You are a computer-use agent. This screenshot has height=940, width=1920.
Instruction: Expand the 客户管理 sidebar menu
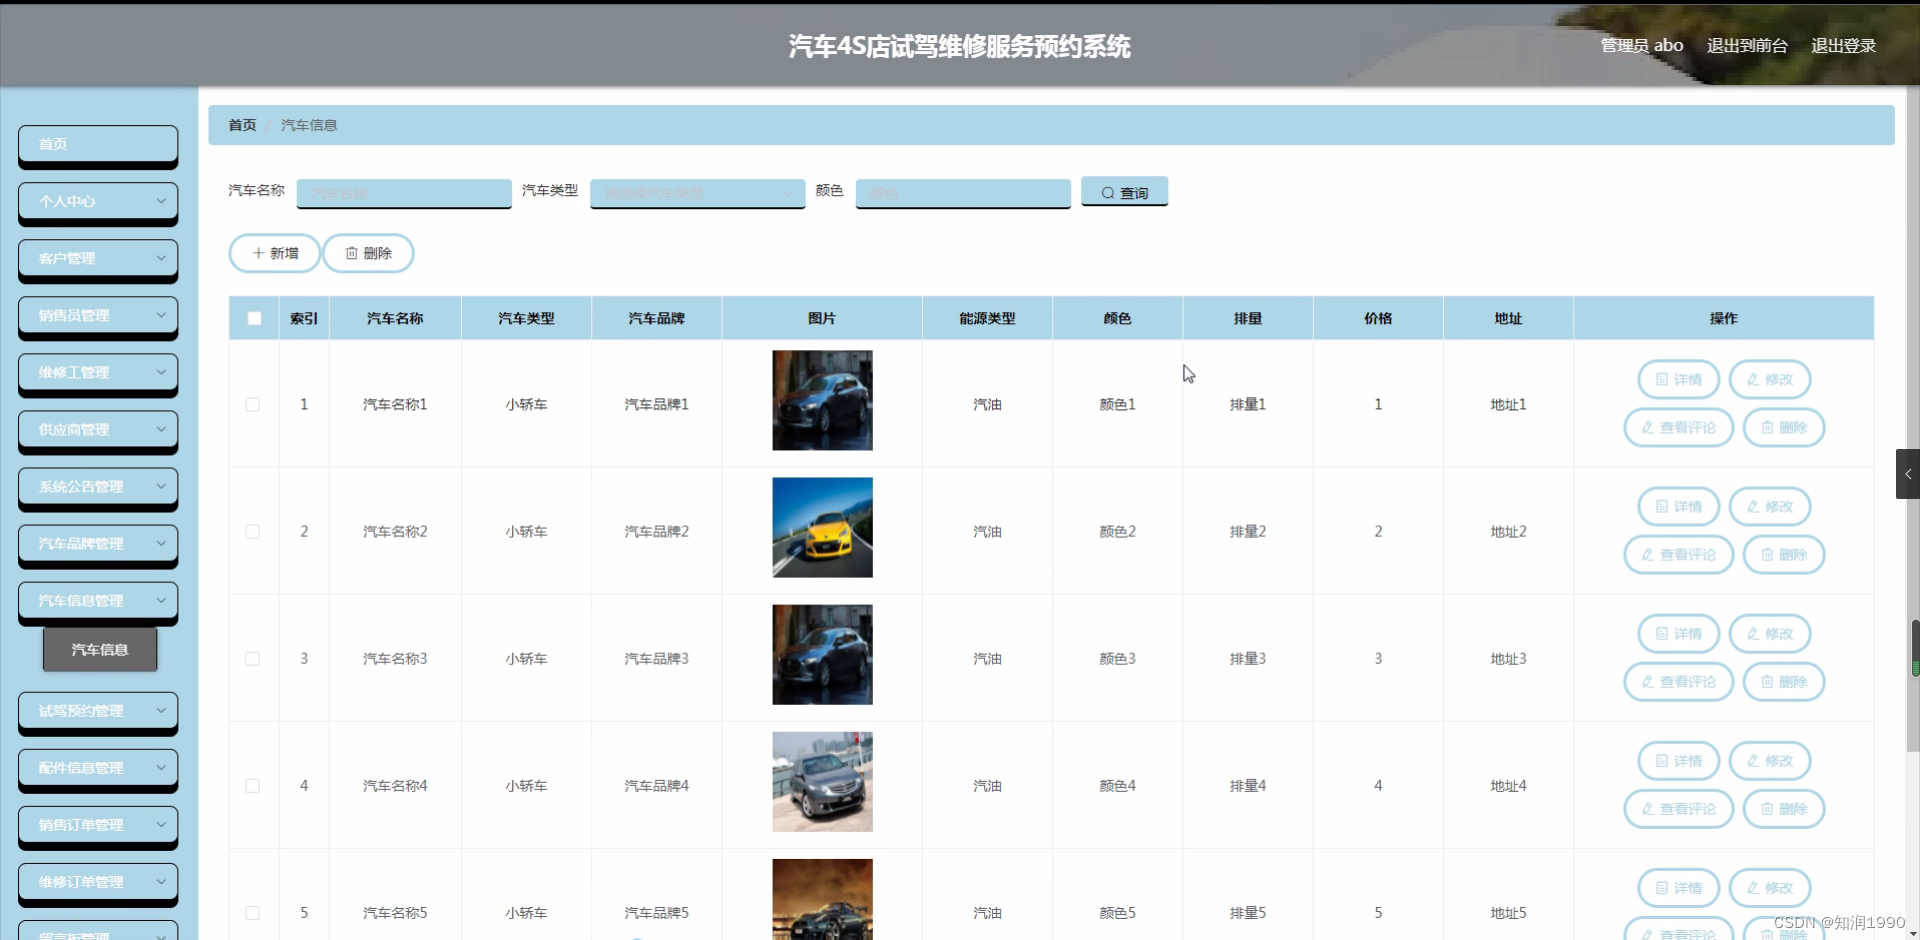tap(97, 259)
